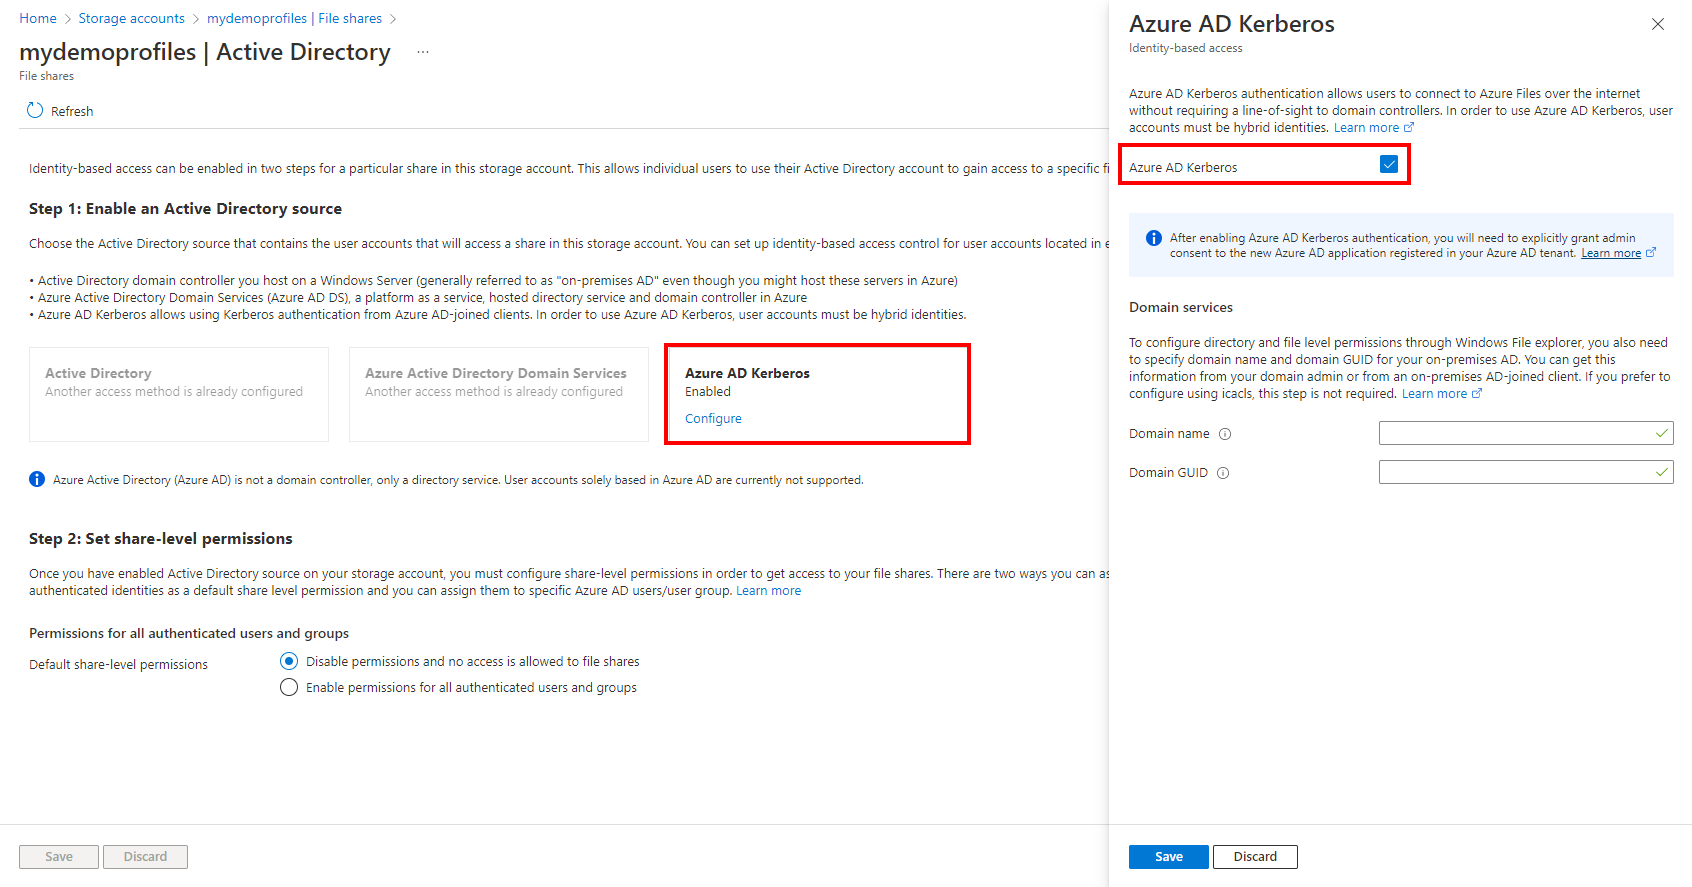Select Disable permissions and no access radio

point(289,661)
